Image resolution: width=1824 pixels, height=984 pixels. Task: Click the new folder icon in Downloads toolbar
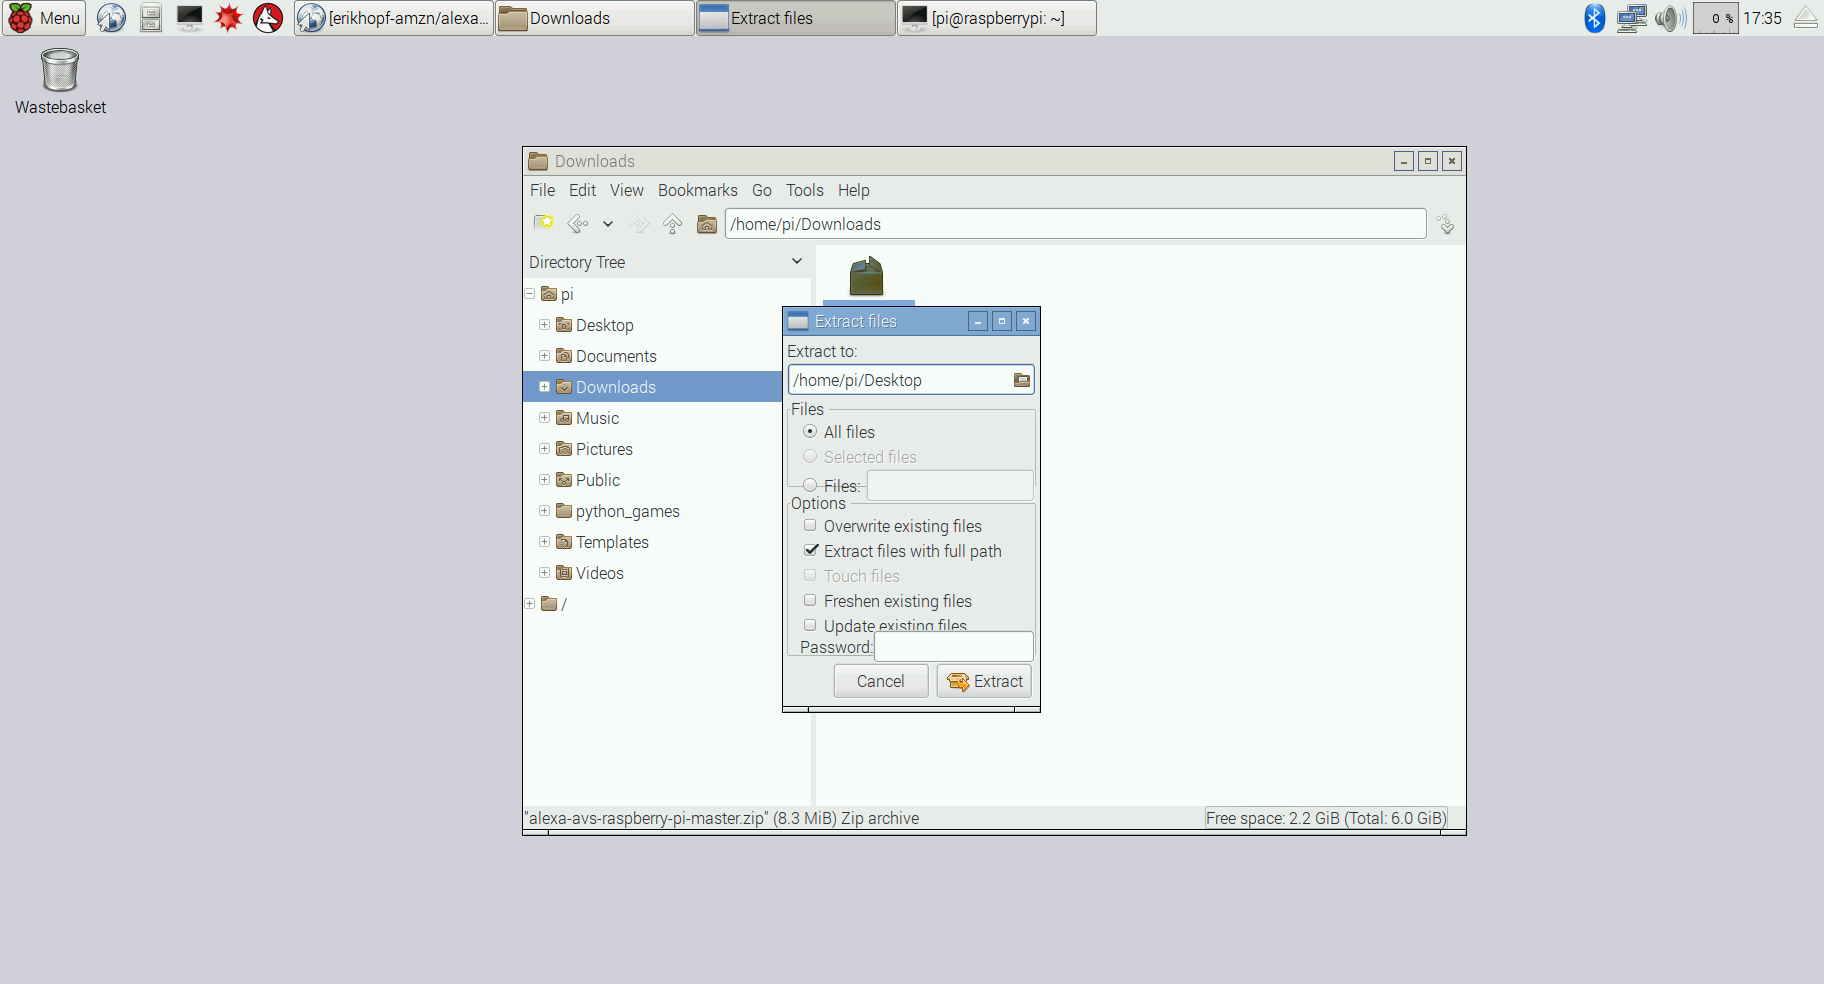[x=544, y=223]
